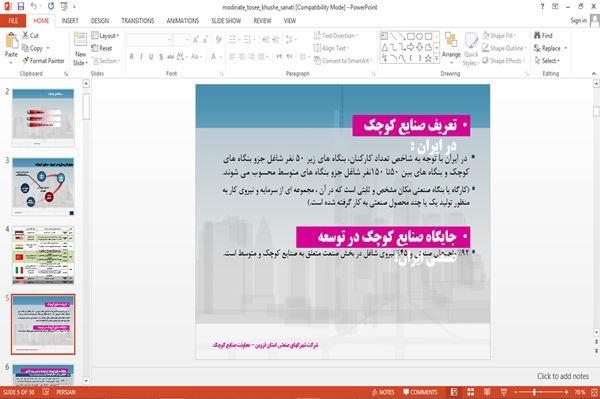Click the Redo icon in quick access toolbar
600x399 pixels.
[51, 7]
